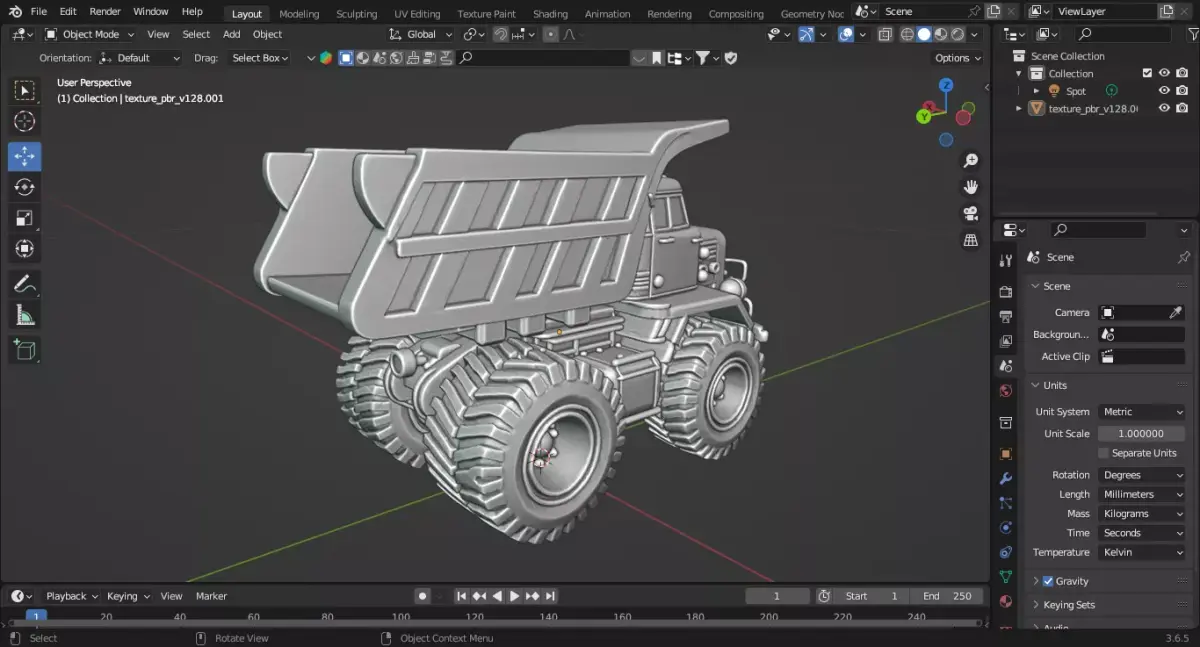Switch to solid viewport shading

(x=924, y=34)
